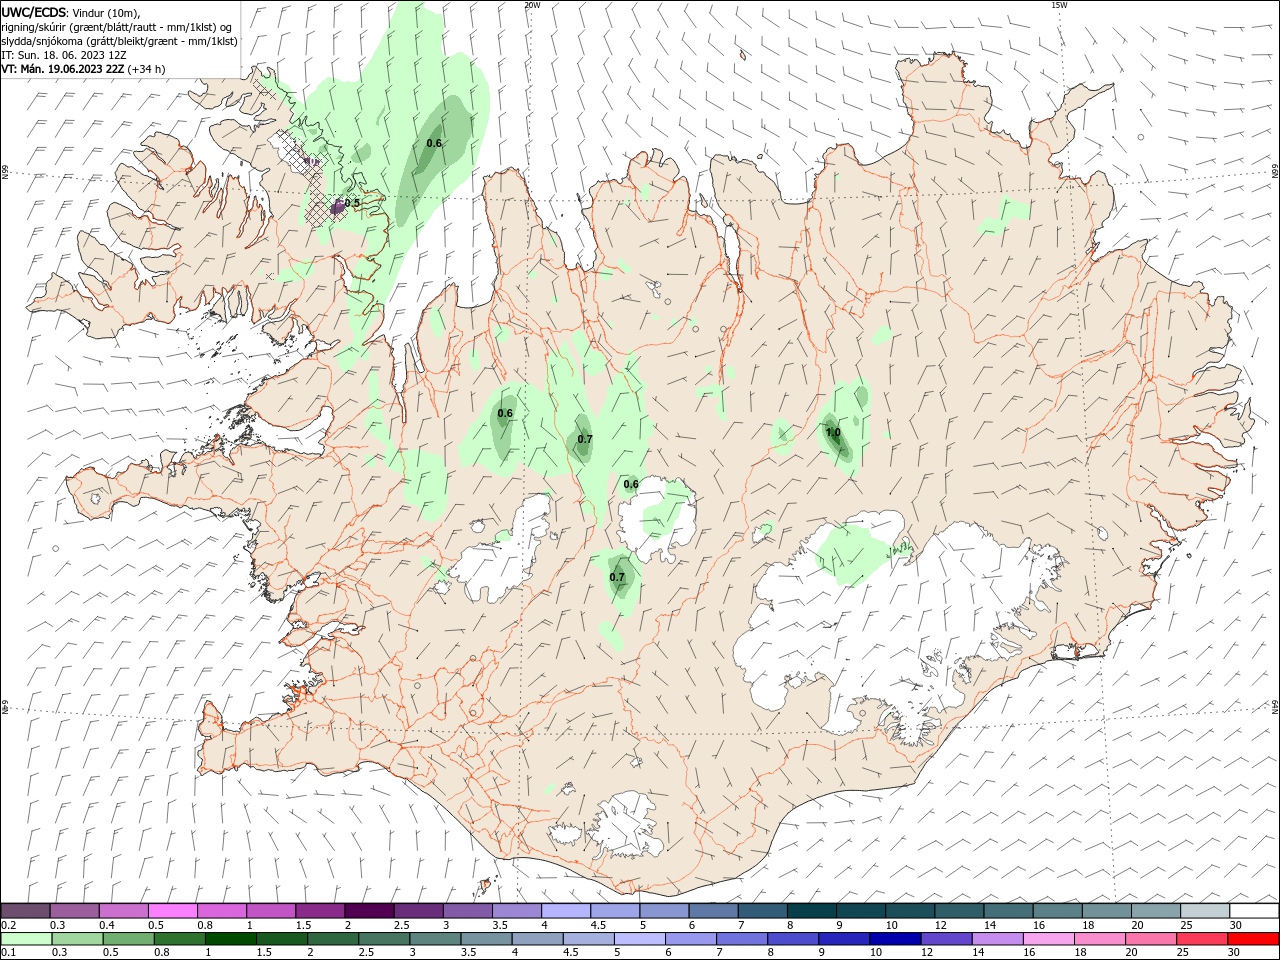
Task: Click the 'slydda/snjókoma' snow legend description line
Action: [x=120, y=41]
